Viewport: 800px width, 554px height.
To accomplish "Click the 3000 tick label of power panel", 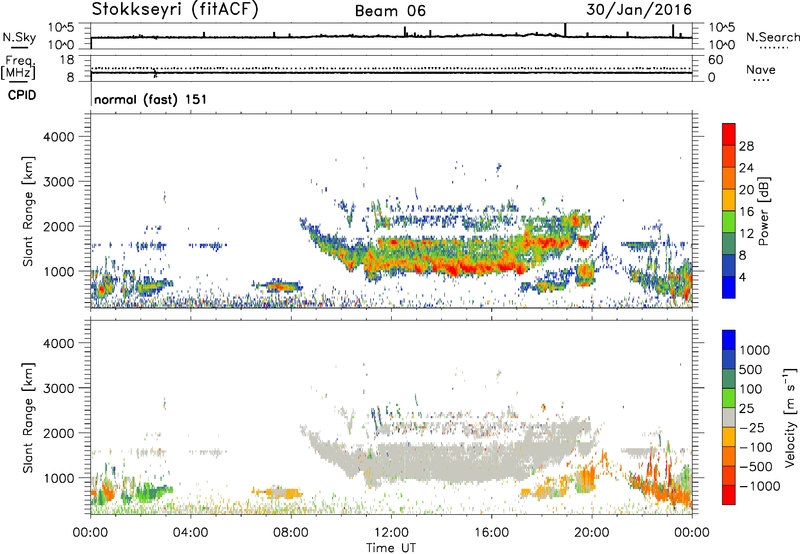I will point(59,182).
